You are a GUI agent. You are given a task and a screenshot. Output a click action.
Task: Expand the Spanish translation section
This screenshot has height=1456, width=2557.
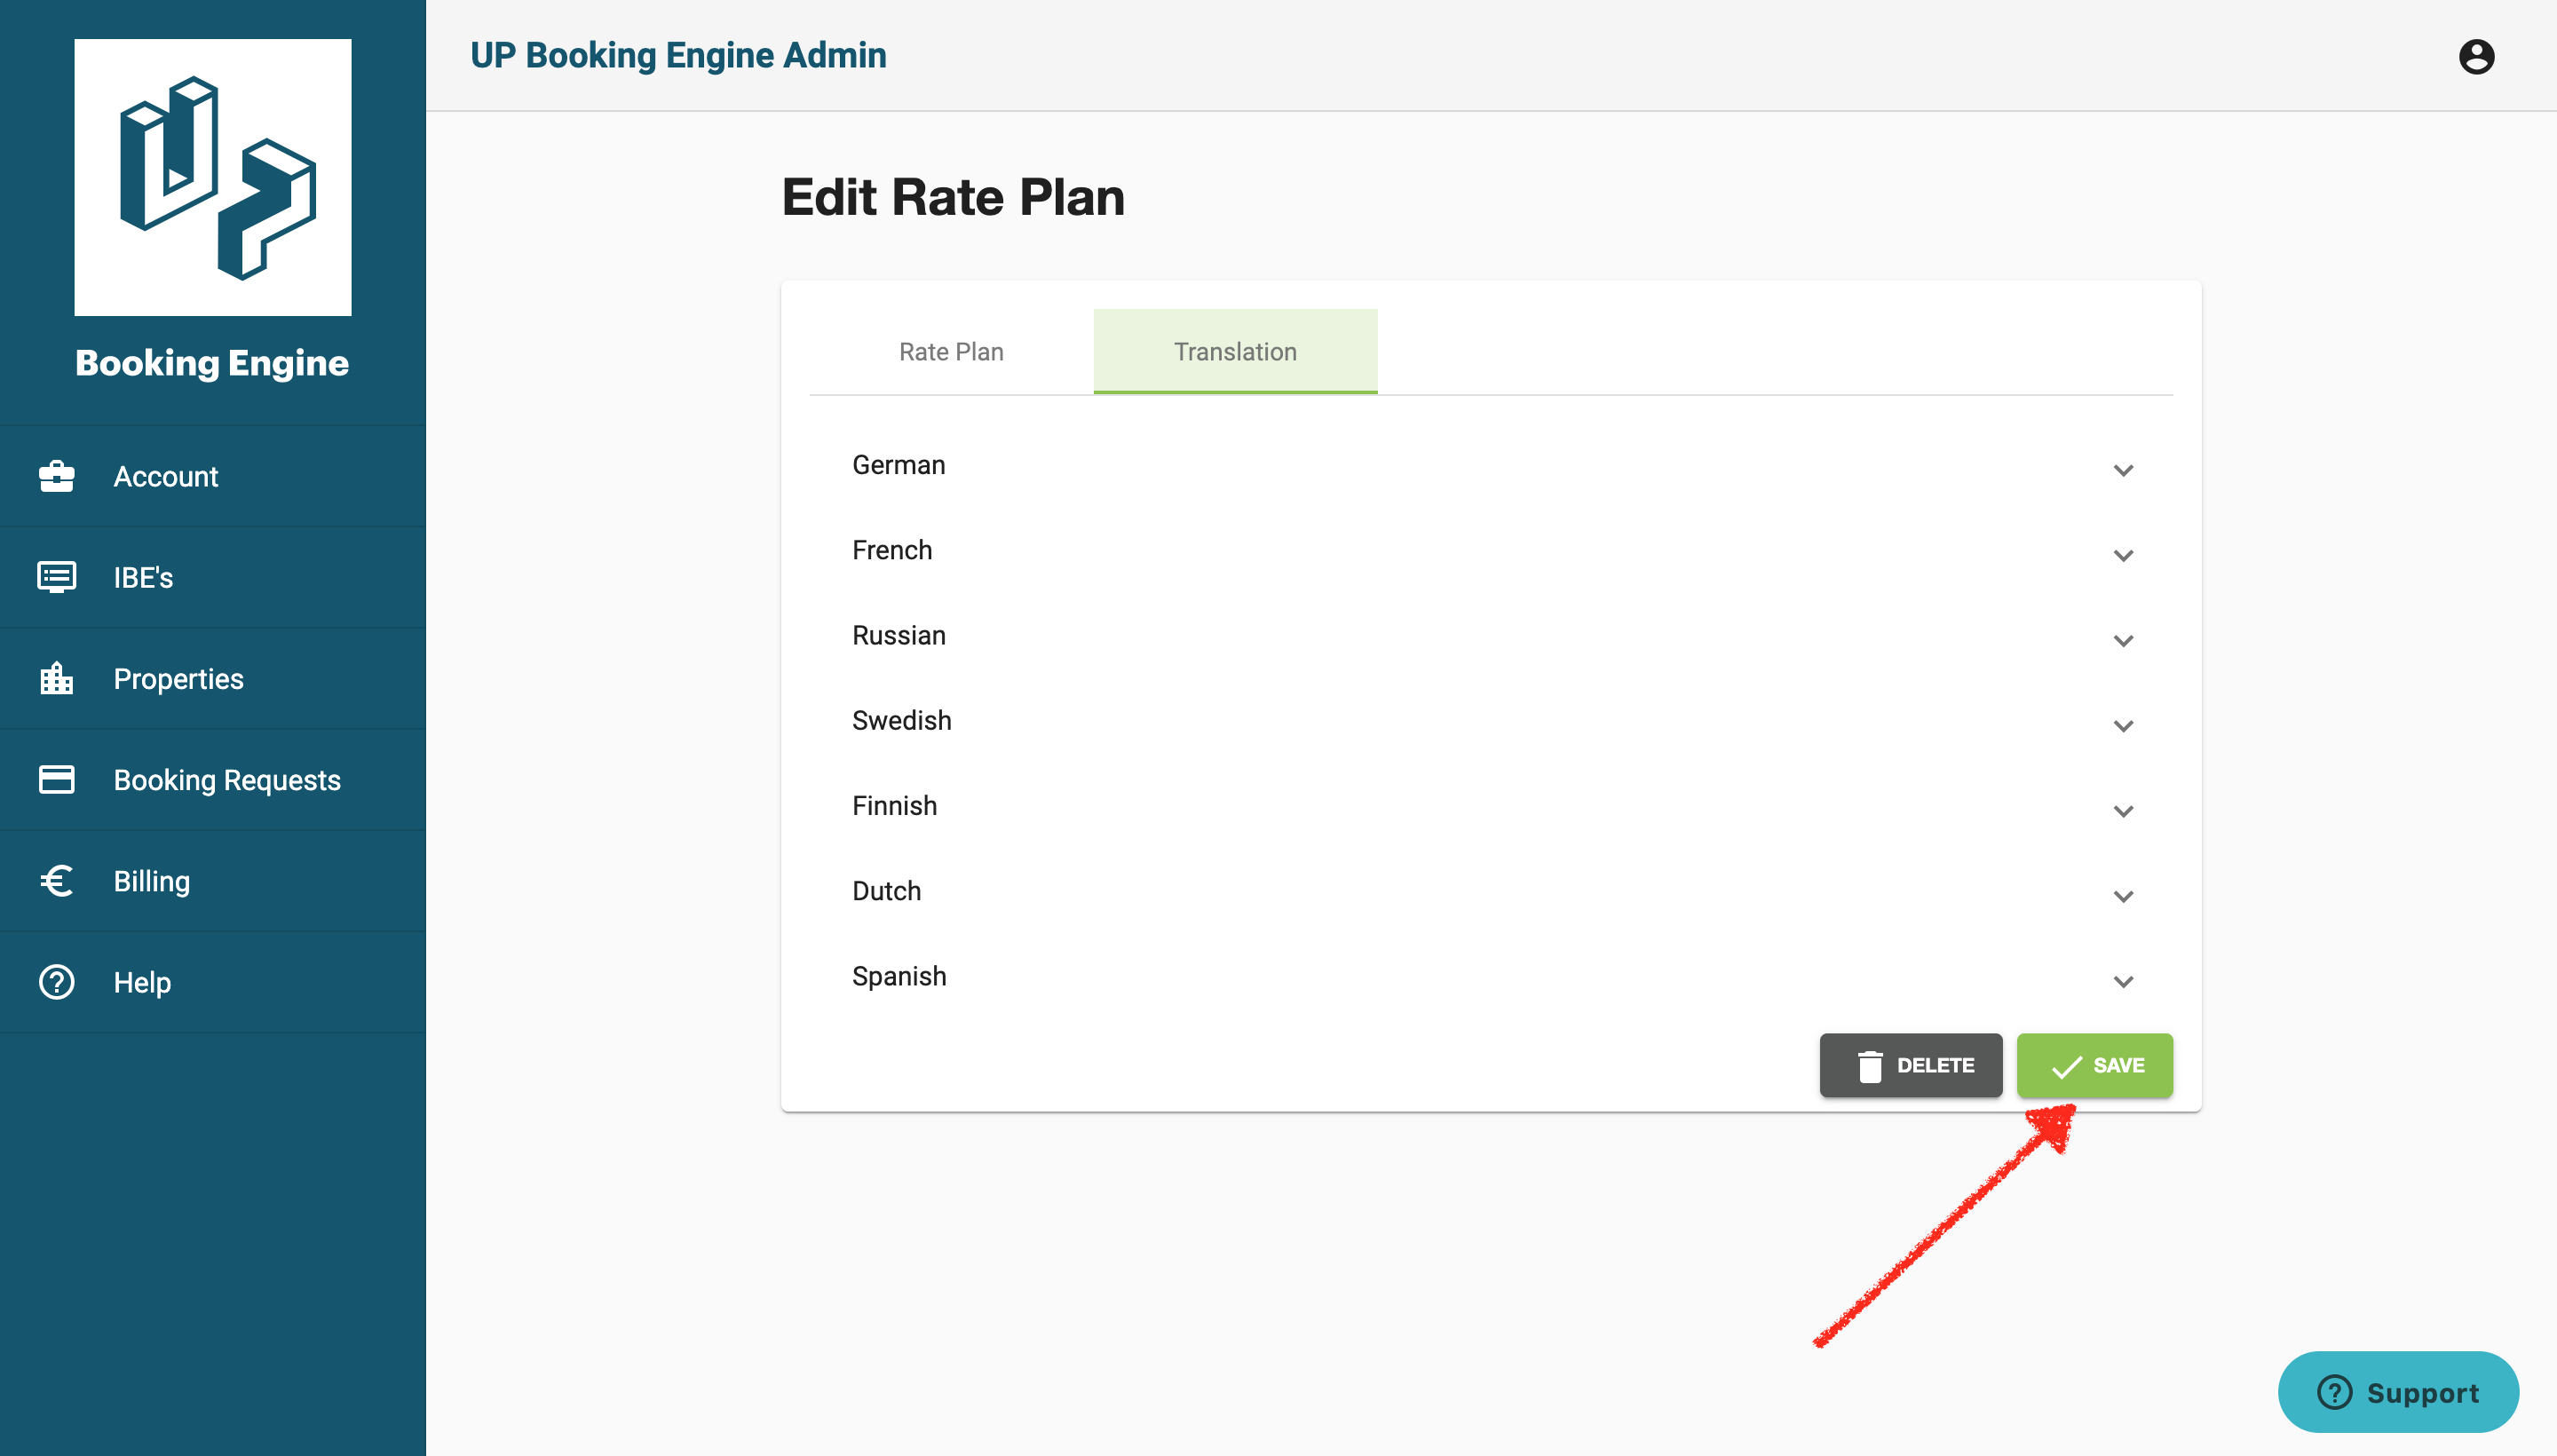(2125, 981)
